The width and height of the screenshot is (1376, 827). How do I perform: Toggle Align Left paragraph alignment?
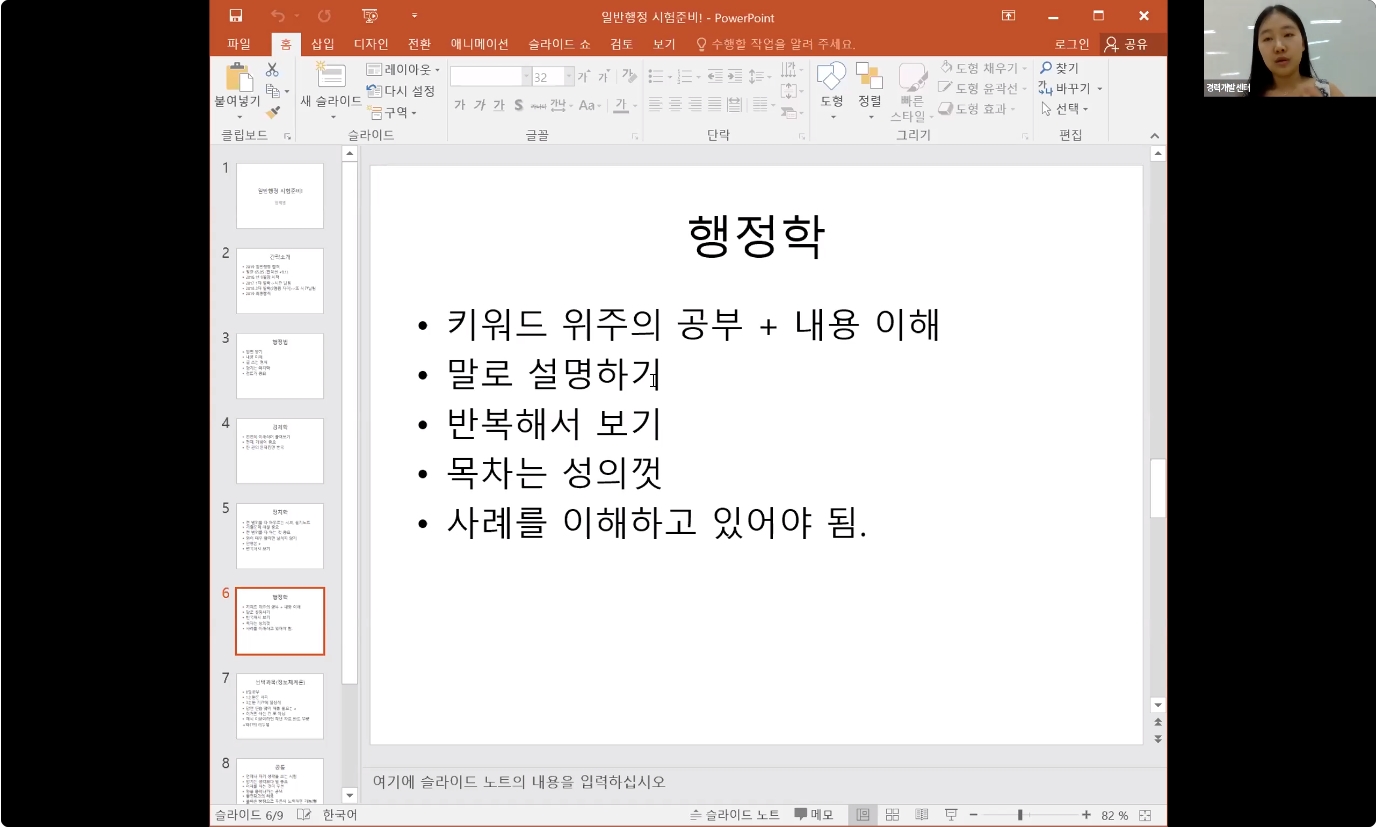click(x=656, y=105)
